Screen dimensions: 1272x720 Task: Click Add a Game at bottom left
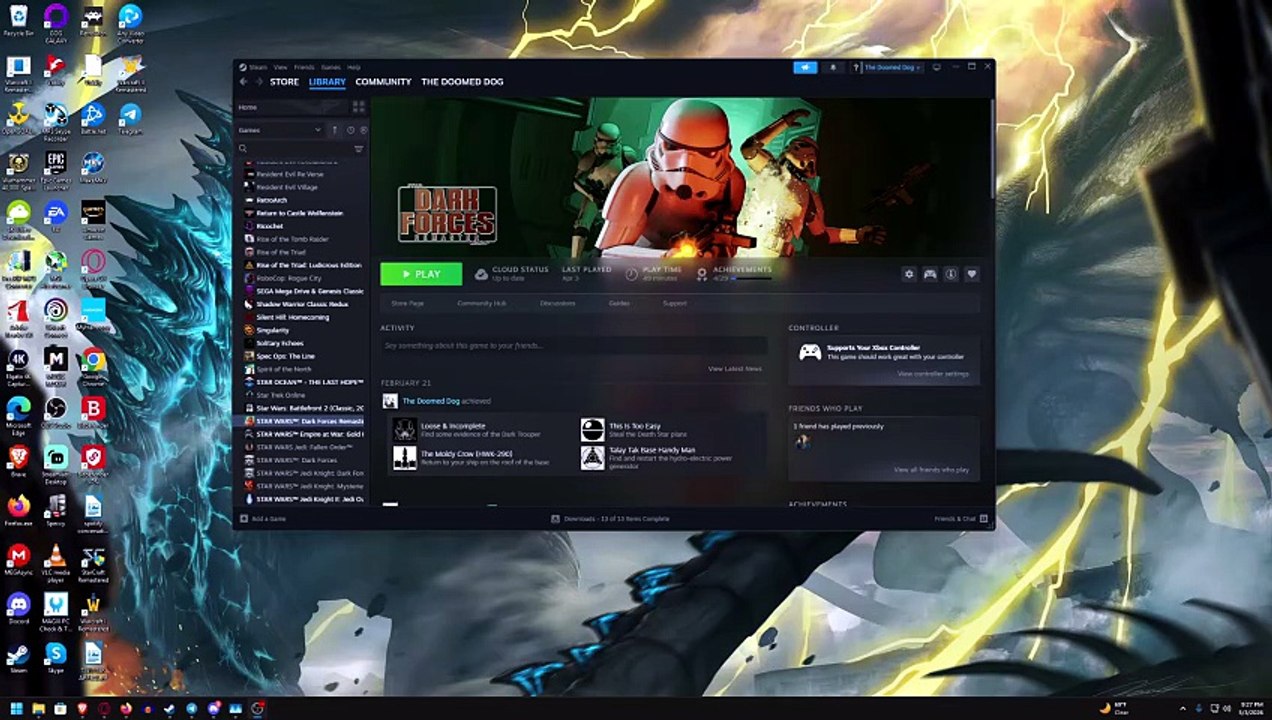point(263,519)
